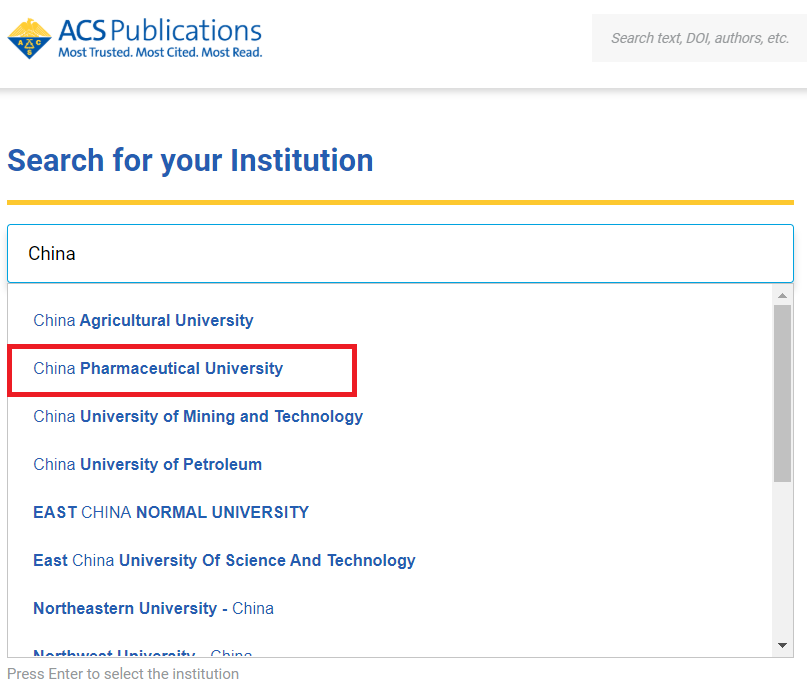
Task: Click the 'Press Enter to select' hint text
Action: 123,674
